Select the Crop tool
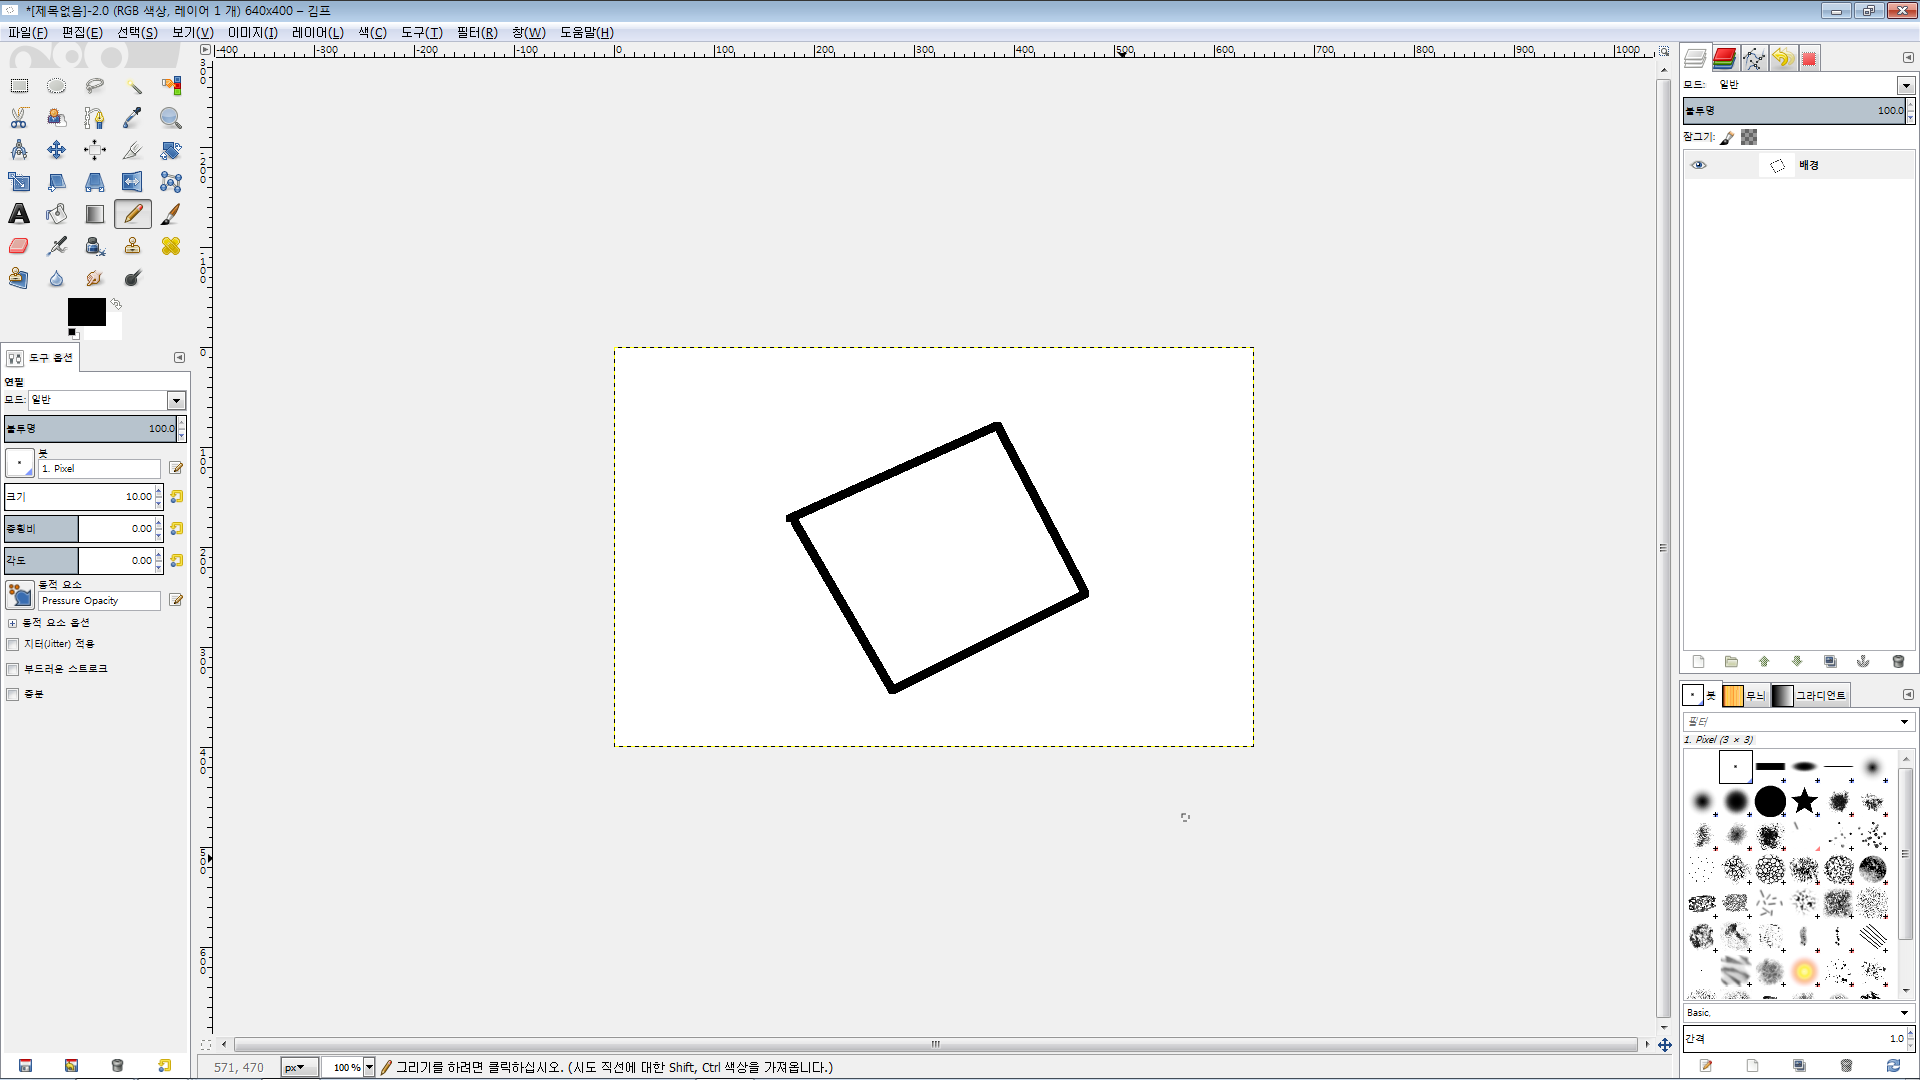1920x1080 pixels. click(x=133, y=150)
